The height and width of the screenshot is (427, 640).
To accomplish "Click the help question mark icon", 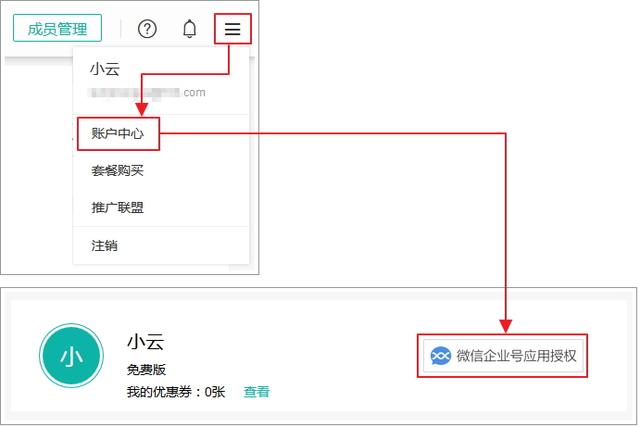I will coord(147,29).
